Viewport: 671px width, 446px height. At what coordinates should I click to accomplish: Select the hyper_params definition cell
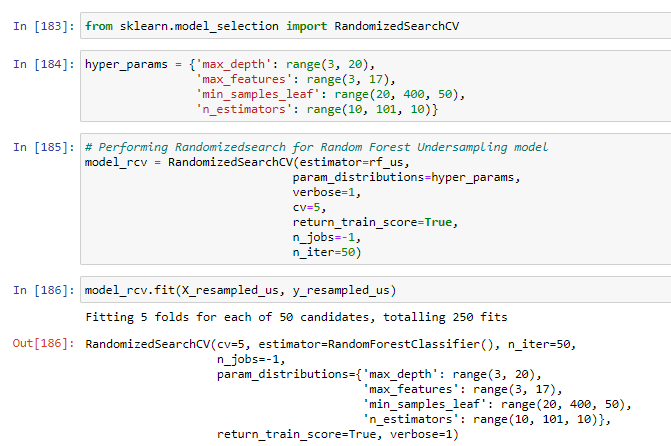pos(376,86)
